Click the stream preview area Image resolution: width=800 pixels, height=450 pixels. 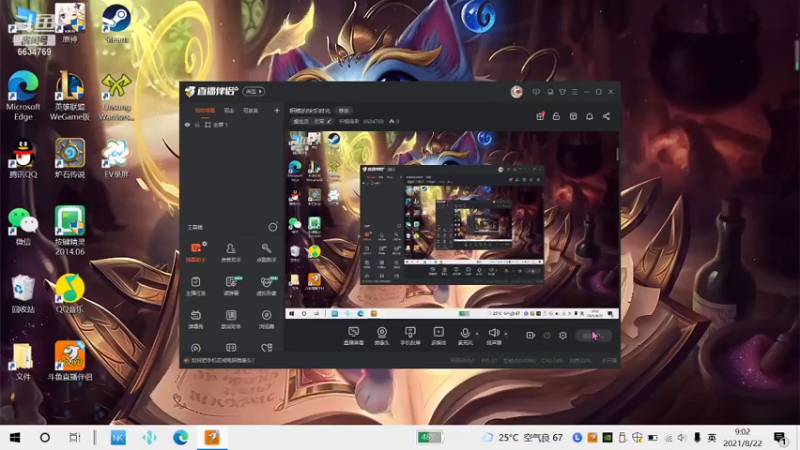[x=452, y=225]
